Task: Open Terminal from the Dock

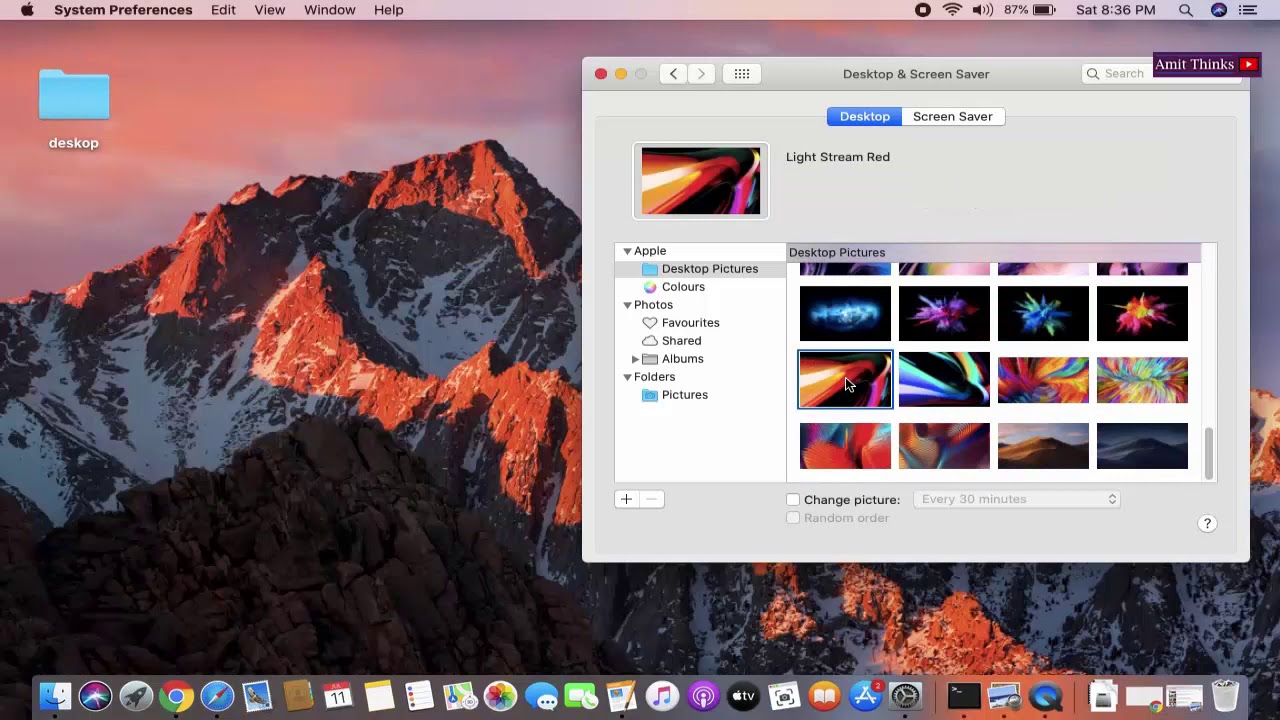Action: click(964, 696)
